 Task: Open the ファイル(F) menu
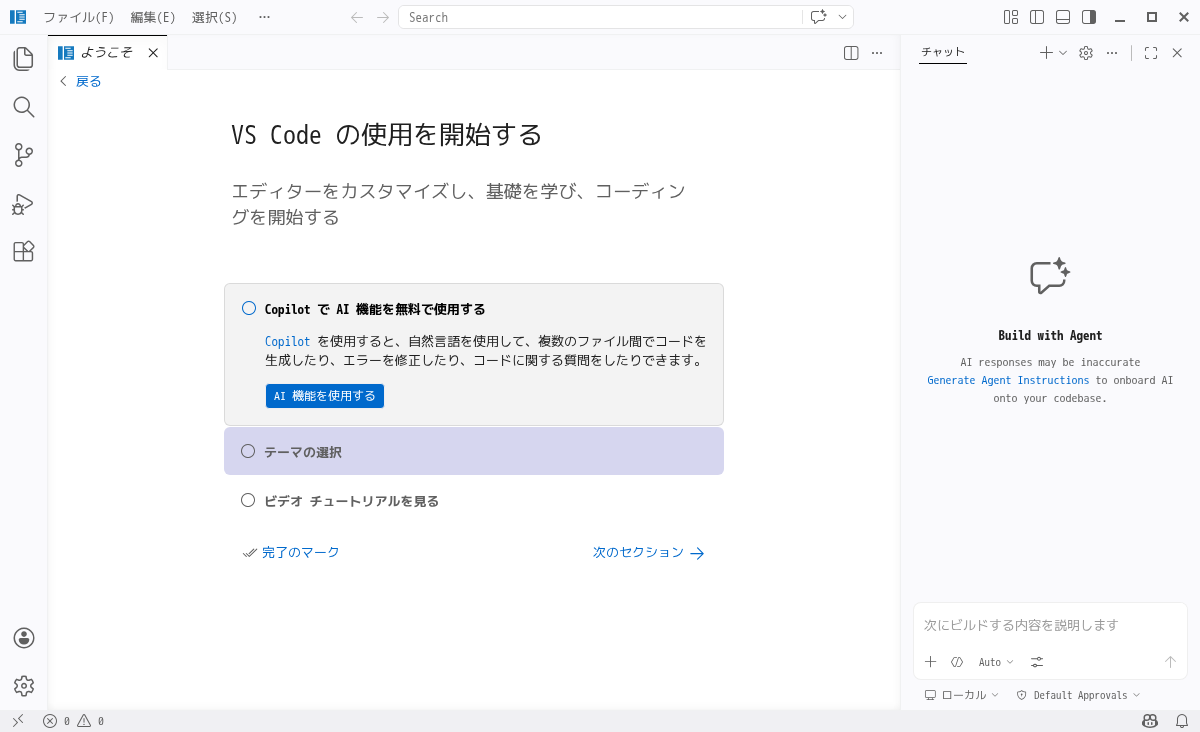pyautogui.click(x=78, y=17)
